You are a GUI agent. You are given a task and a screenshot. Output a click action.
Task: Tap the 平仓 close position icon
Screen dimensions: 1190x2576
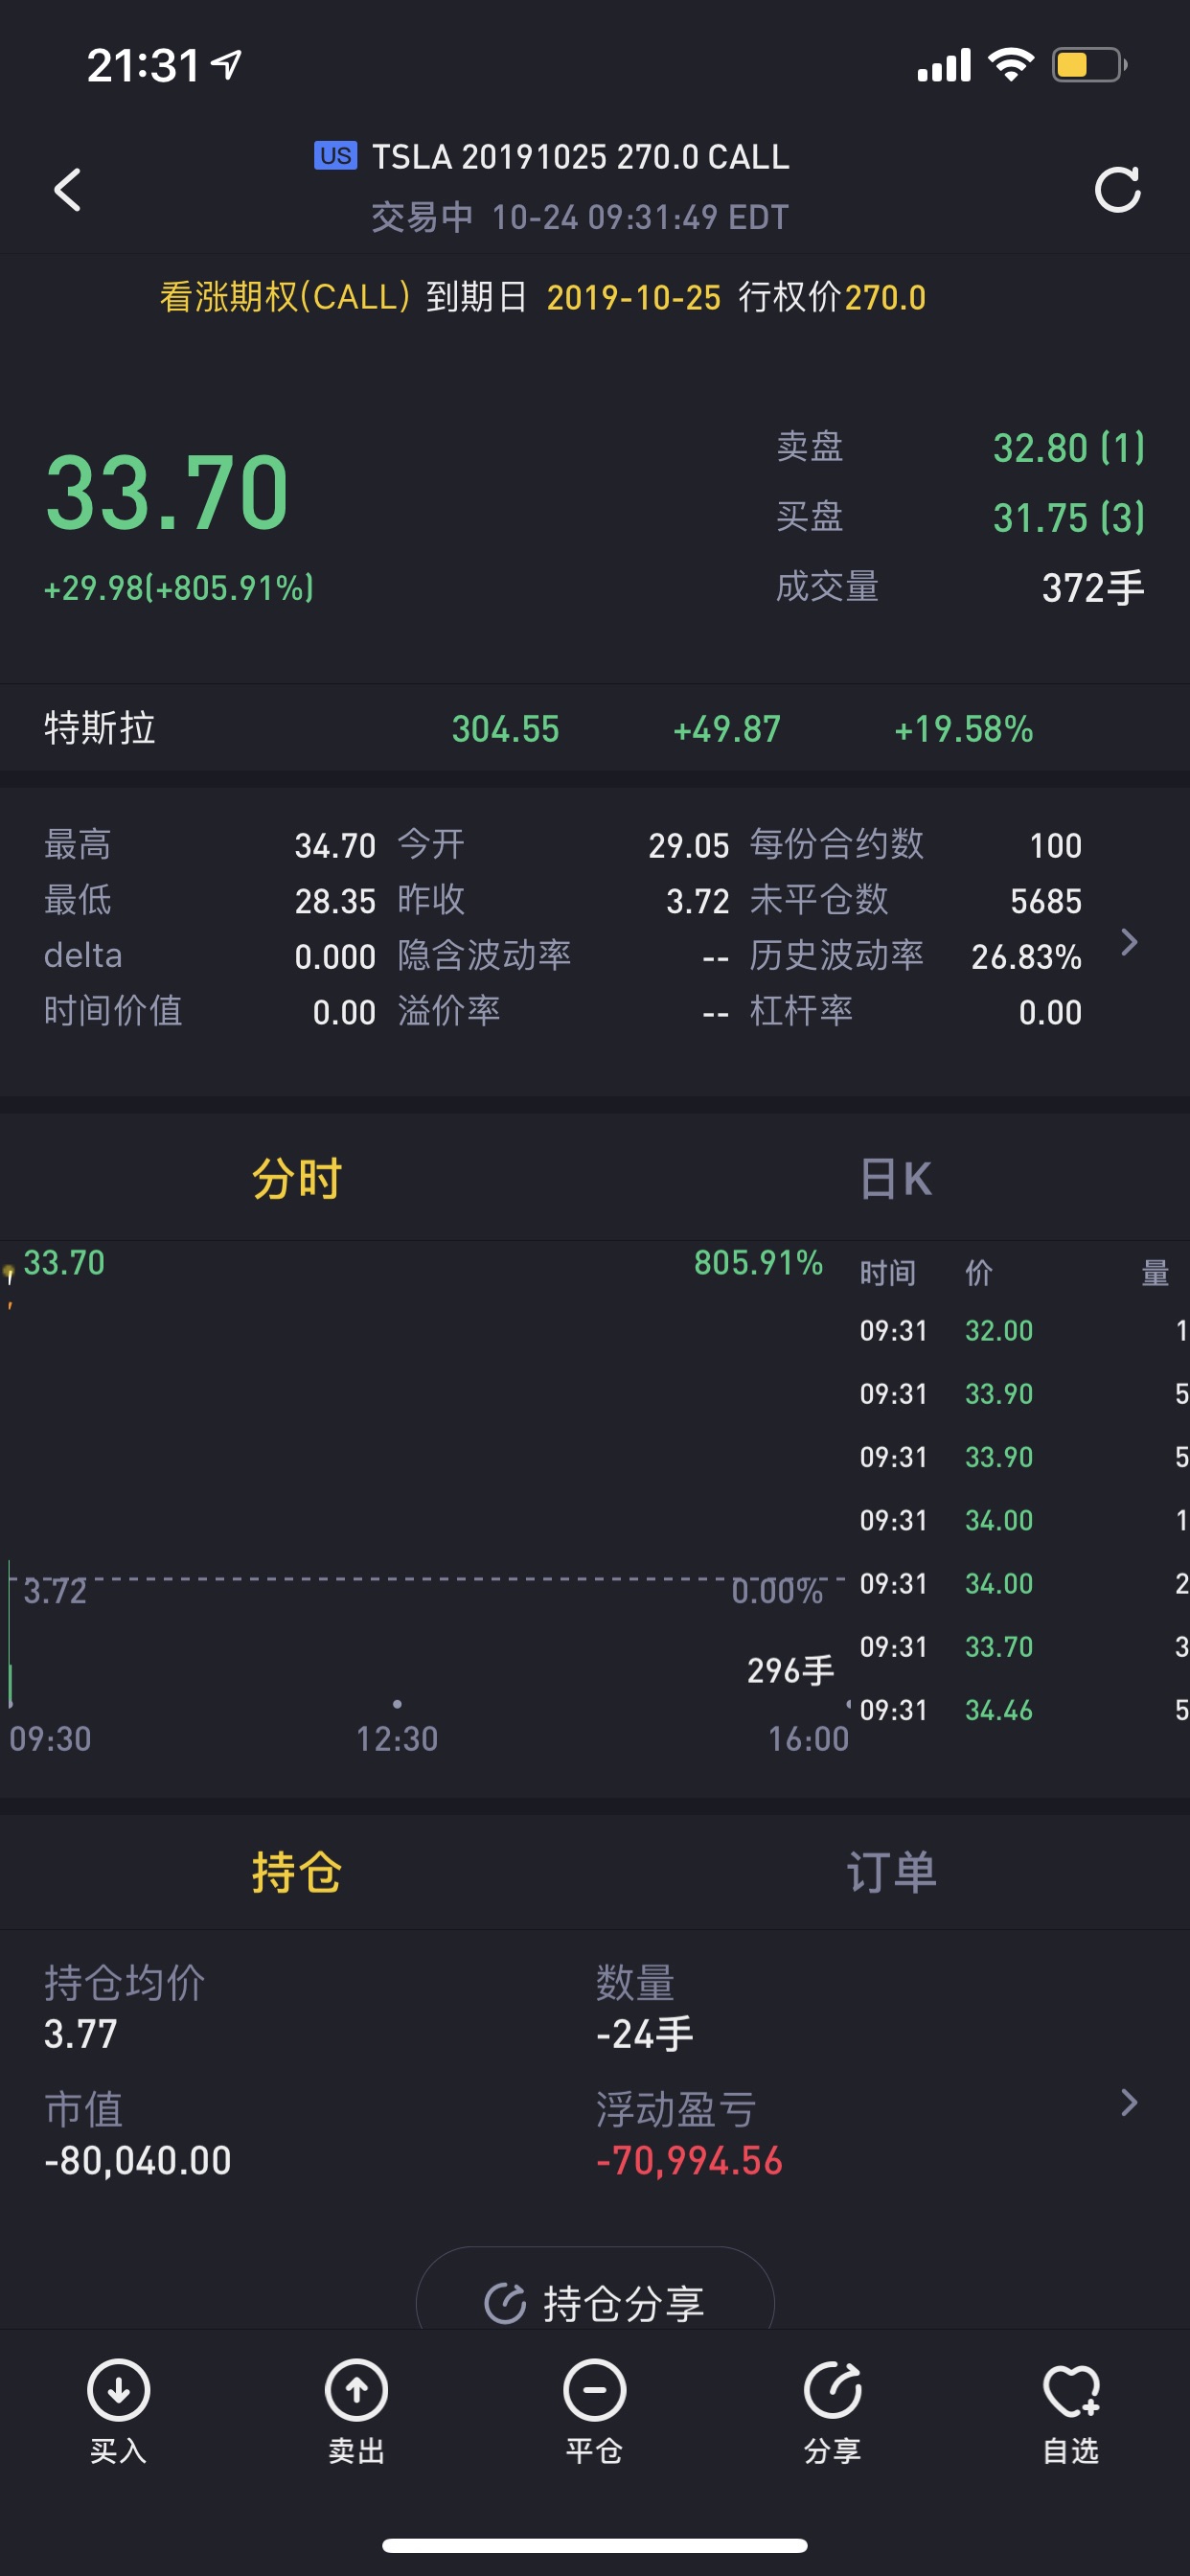(594, 2411)
